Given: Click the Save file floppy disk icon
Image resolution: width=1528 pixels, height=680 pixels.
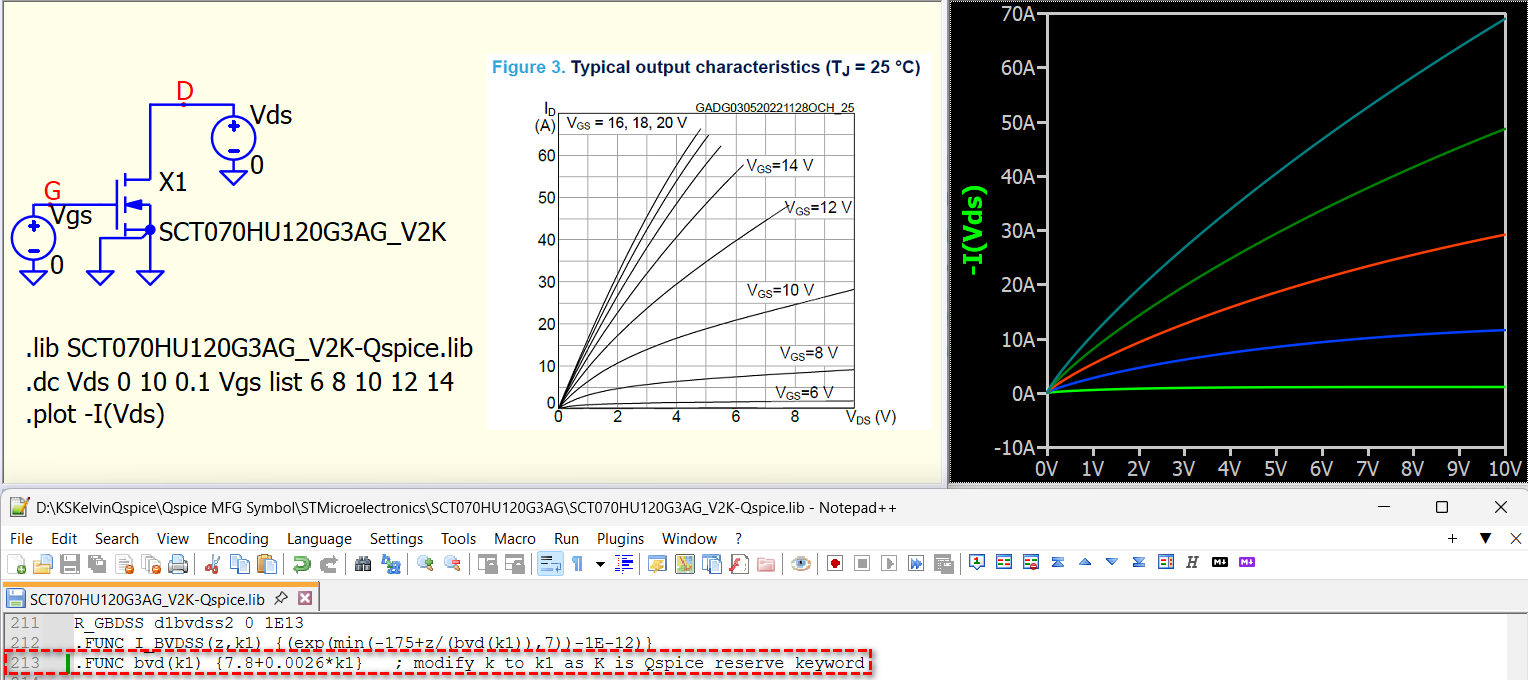Looking at the screenshot, I should [x=69, y=564].
